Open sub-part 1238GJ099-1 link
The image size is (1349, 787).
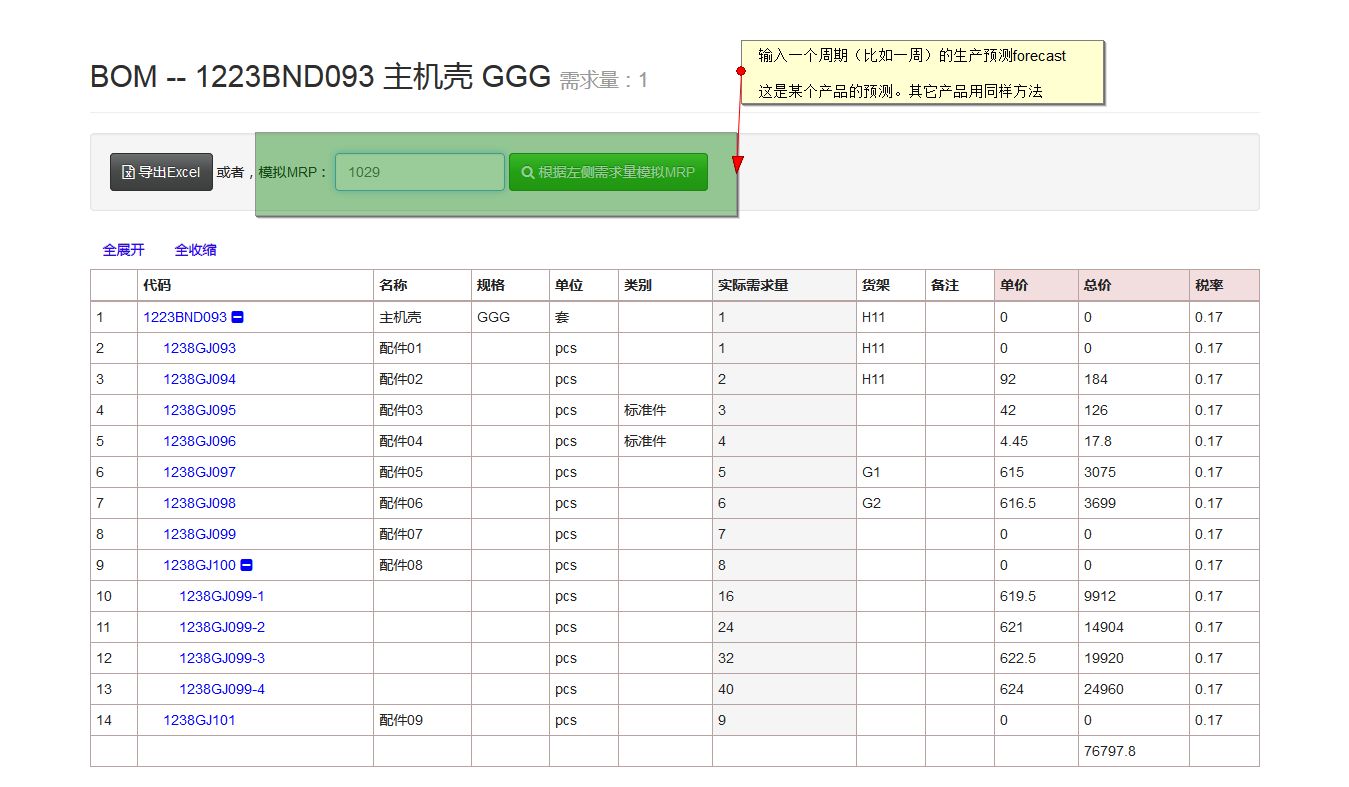221,596
